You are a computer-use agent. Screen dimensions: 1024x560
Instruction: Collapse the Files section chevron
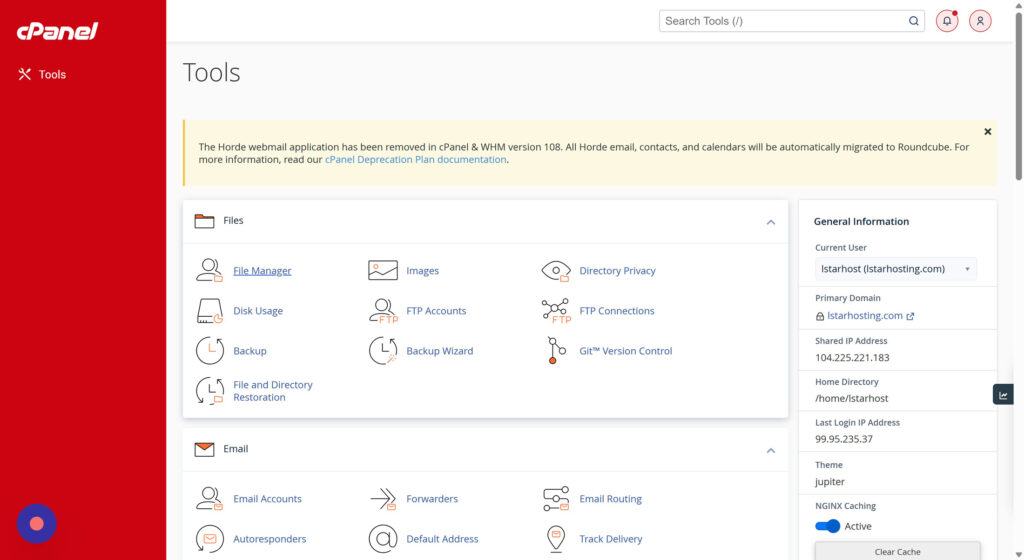tap(771, 222)
